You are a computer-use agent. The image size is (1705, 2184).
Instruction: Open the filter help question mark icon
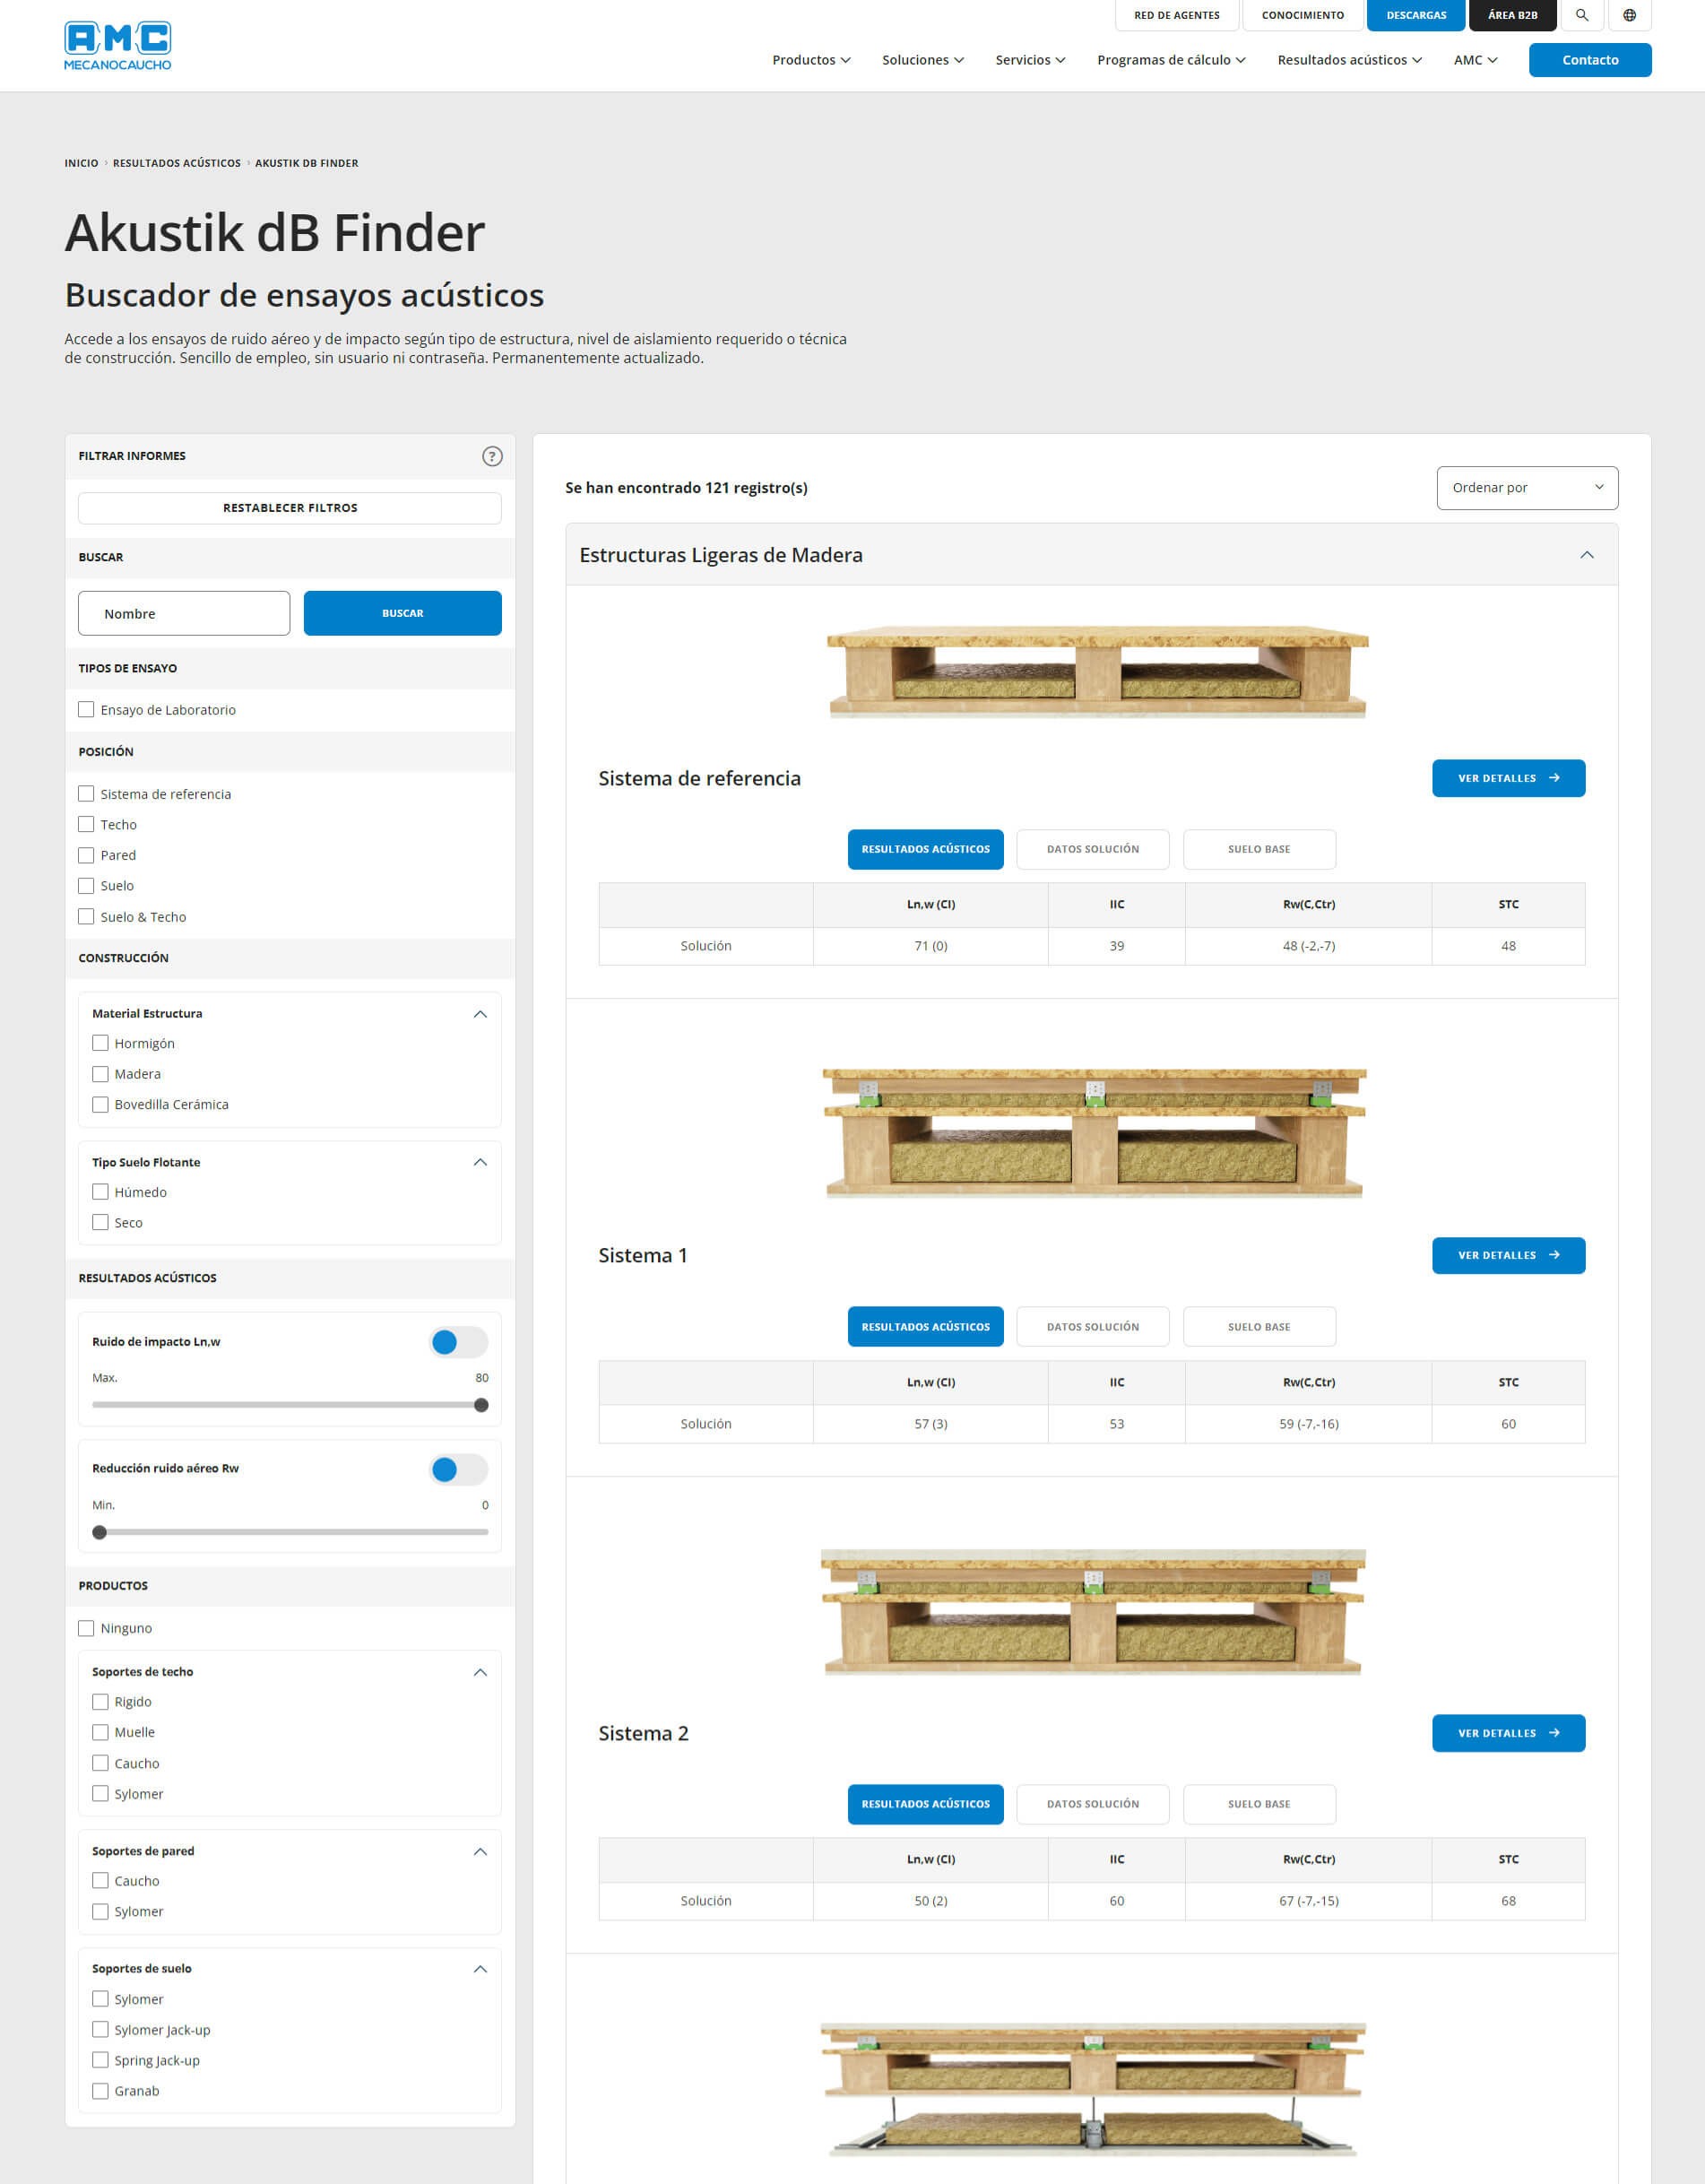pos(492,456)
